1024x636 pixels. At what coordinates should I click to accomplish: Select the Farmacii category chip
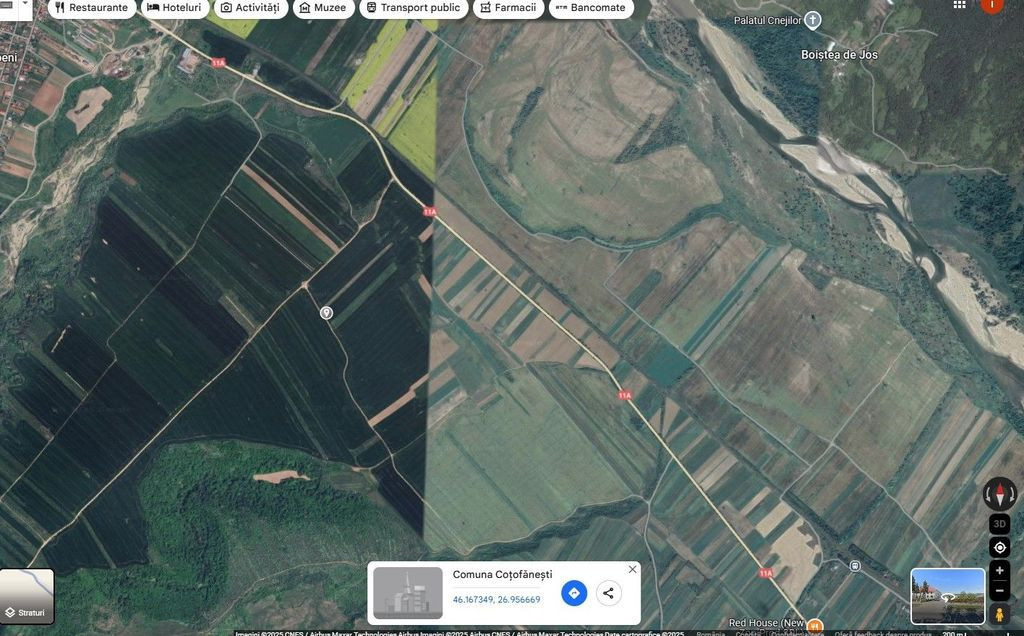click(507, 8)
